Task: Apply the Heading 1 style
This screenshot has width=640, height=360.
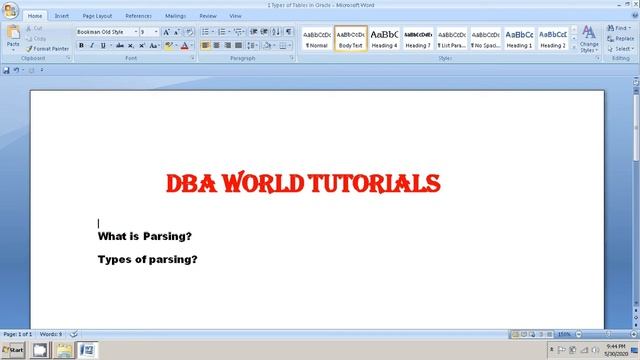Action: pos(519,39)
